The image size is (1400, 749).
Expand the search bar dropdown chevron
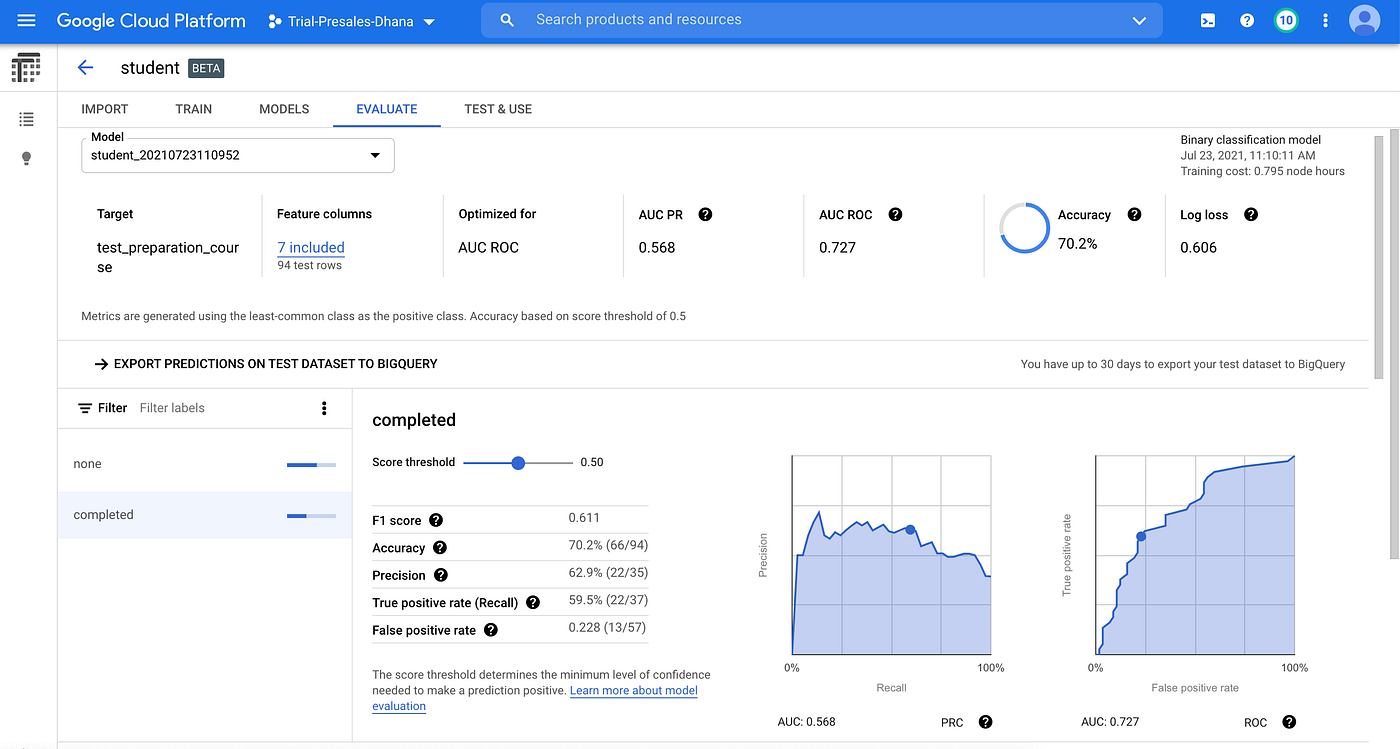(x=1138, y=20)
